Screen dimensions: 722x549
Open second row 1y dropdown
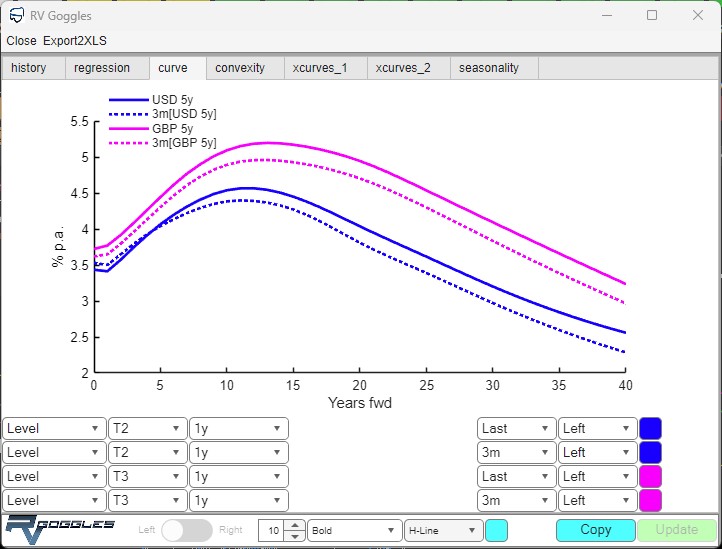(x=239, y=452)
